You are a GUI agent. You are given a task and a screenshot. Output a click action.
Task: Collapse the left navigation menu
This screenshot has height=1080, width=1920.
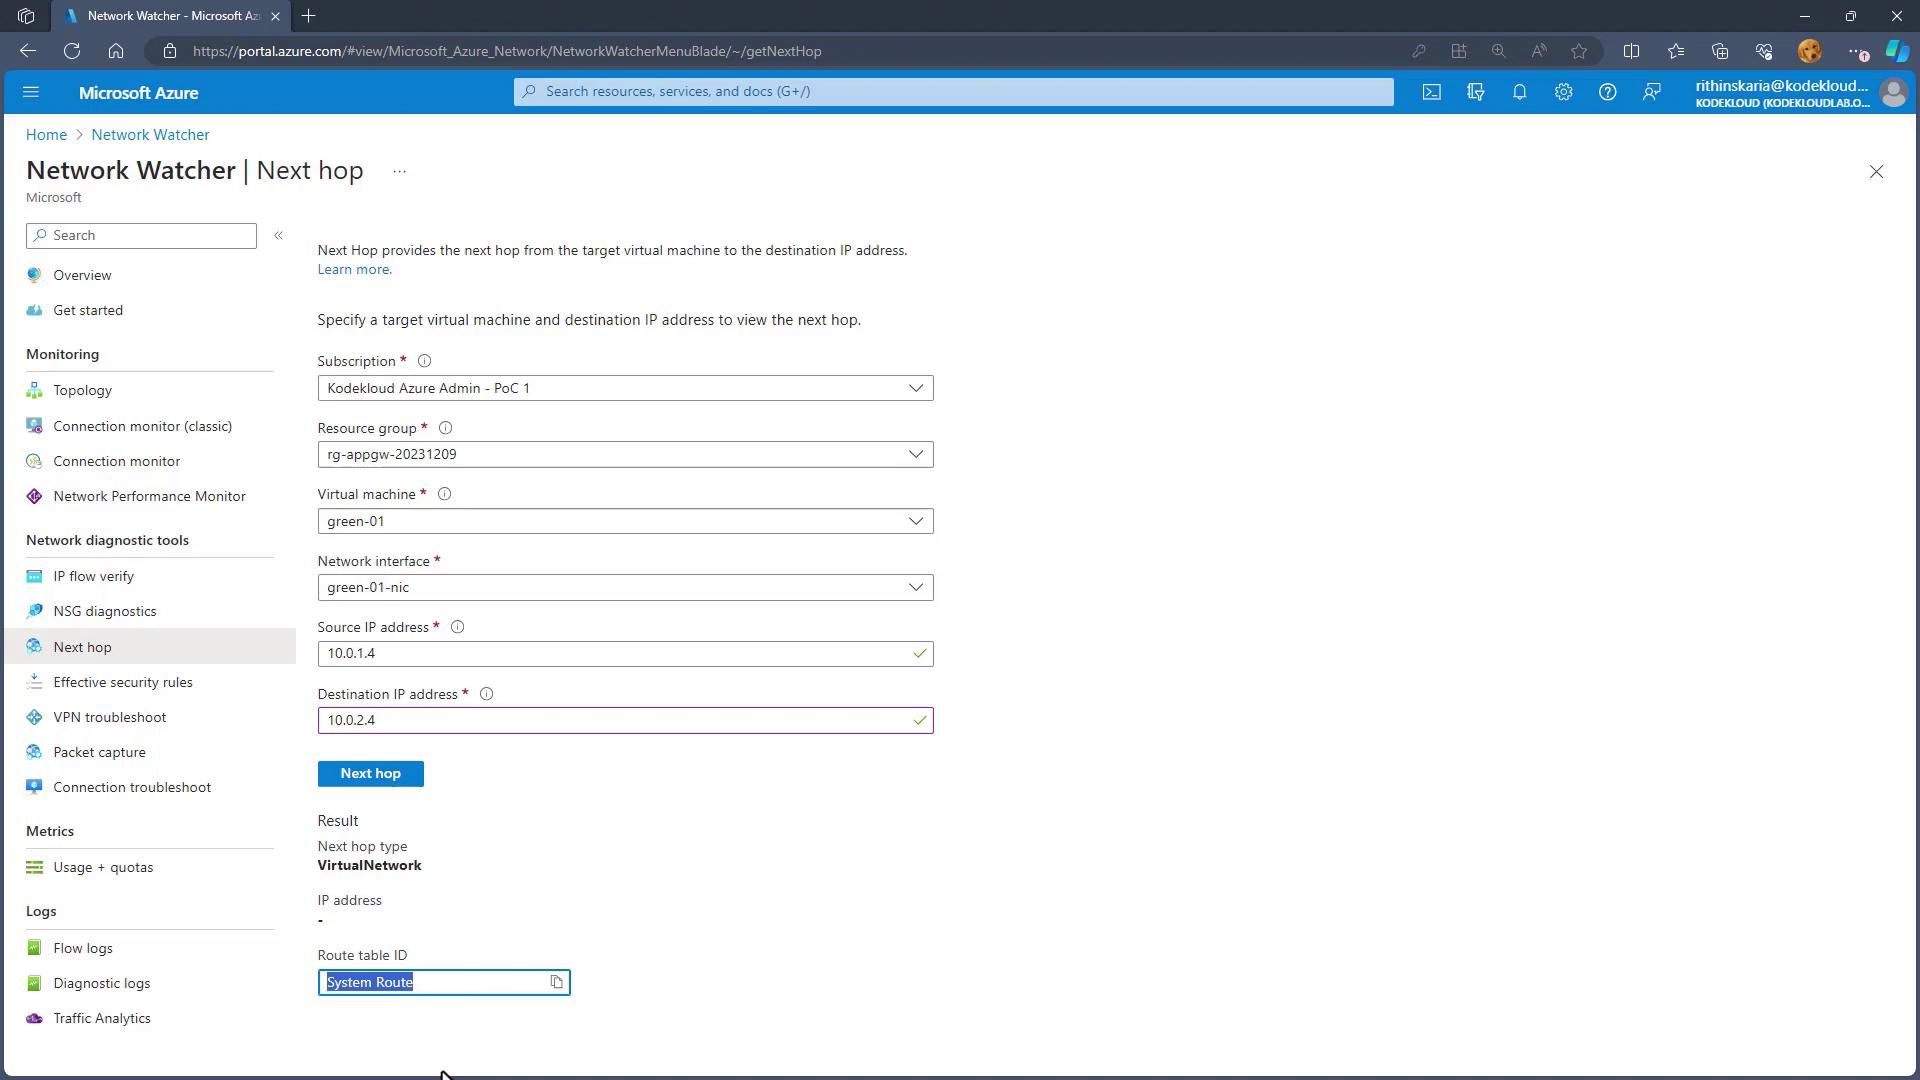(279, 235)
